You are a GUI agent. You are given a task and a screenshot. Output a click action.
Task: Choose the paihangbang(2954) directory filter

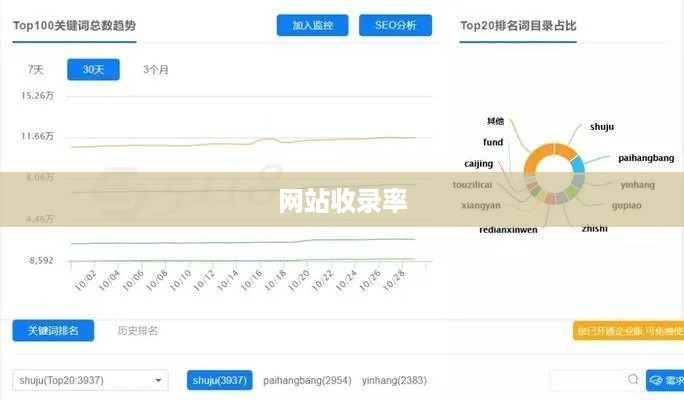click(307, 380)
